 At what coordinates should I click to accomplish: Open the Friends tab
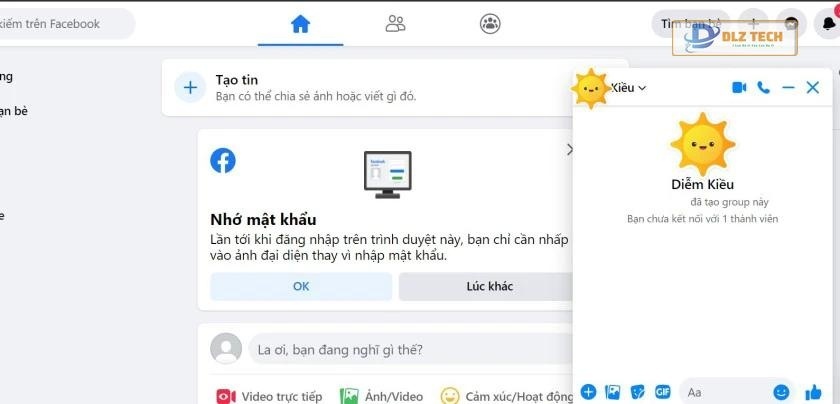395,24
